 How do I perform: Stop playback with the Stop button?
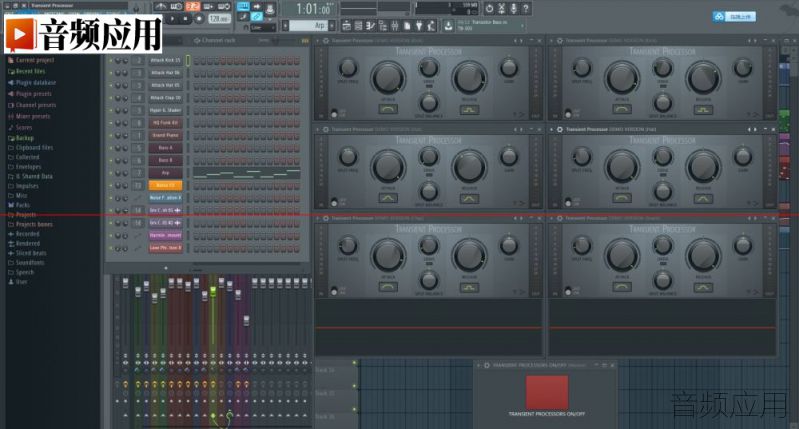[x=185, y=19]
